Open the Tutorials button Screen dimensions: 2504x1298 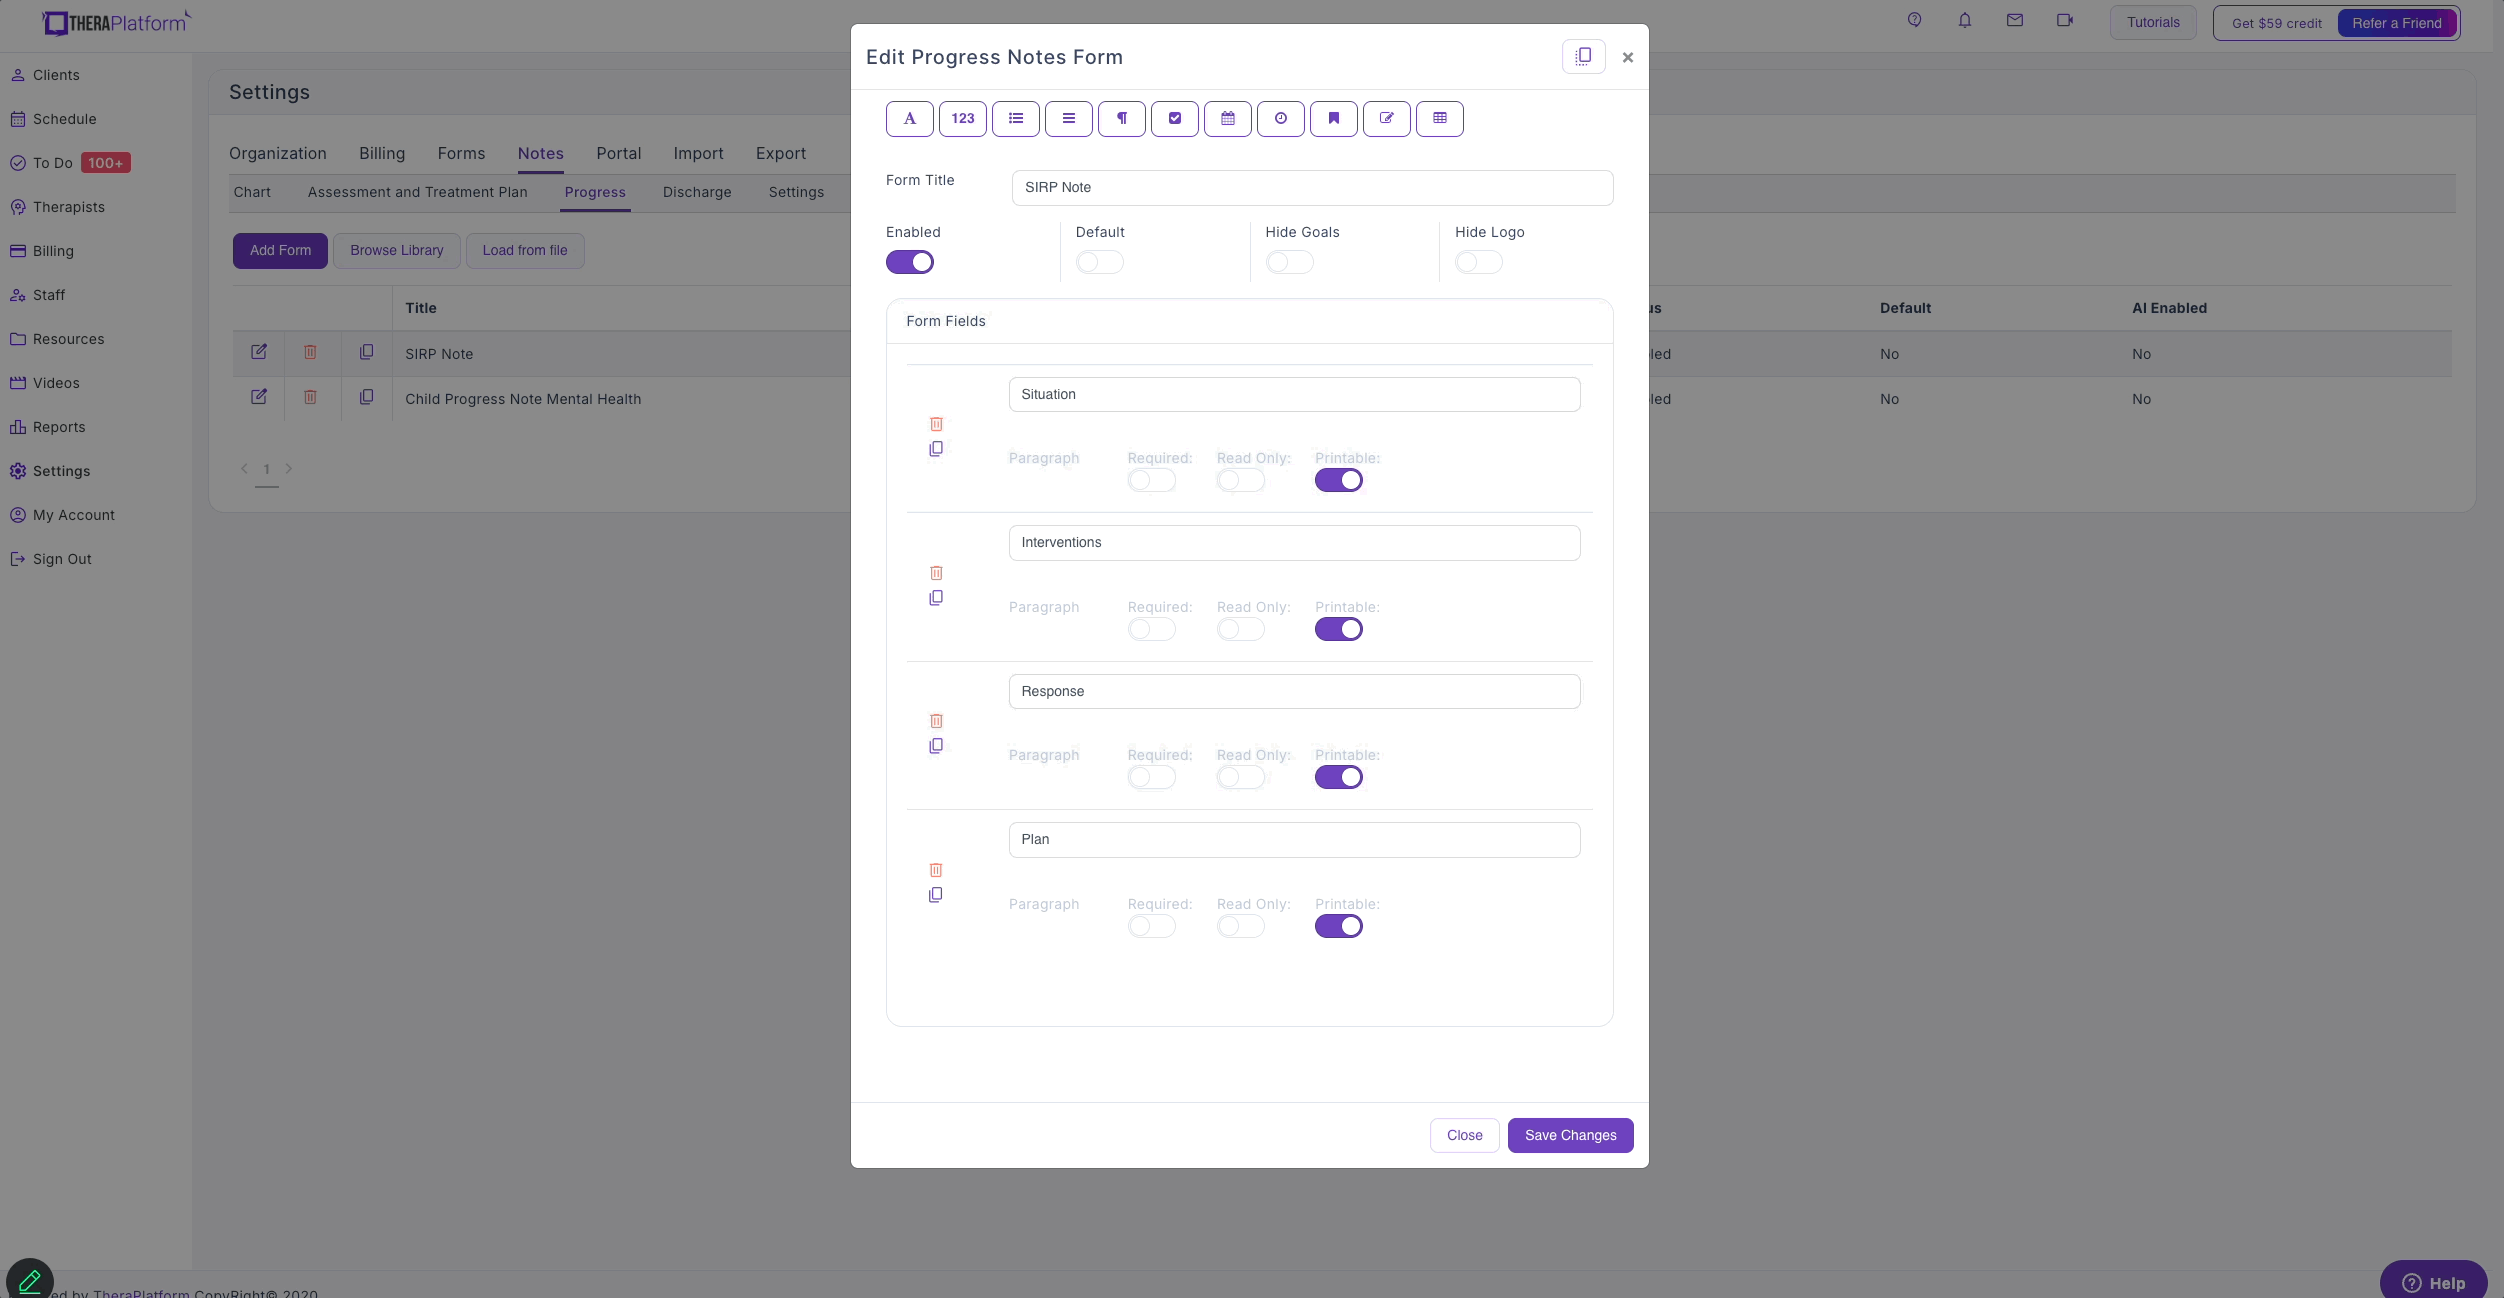coord(2153,22)
